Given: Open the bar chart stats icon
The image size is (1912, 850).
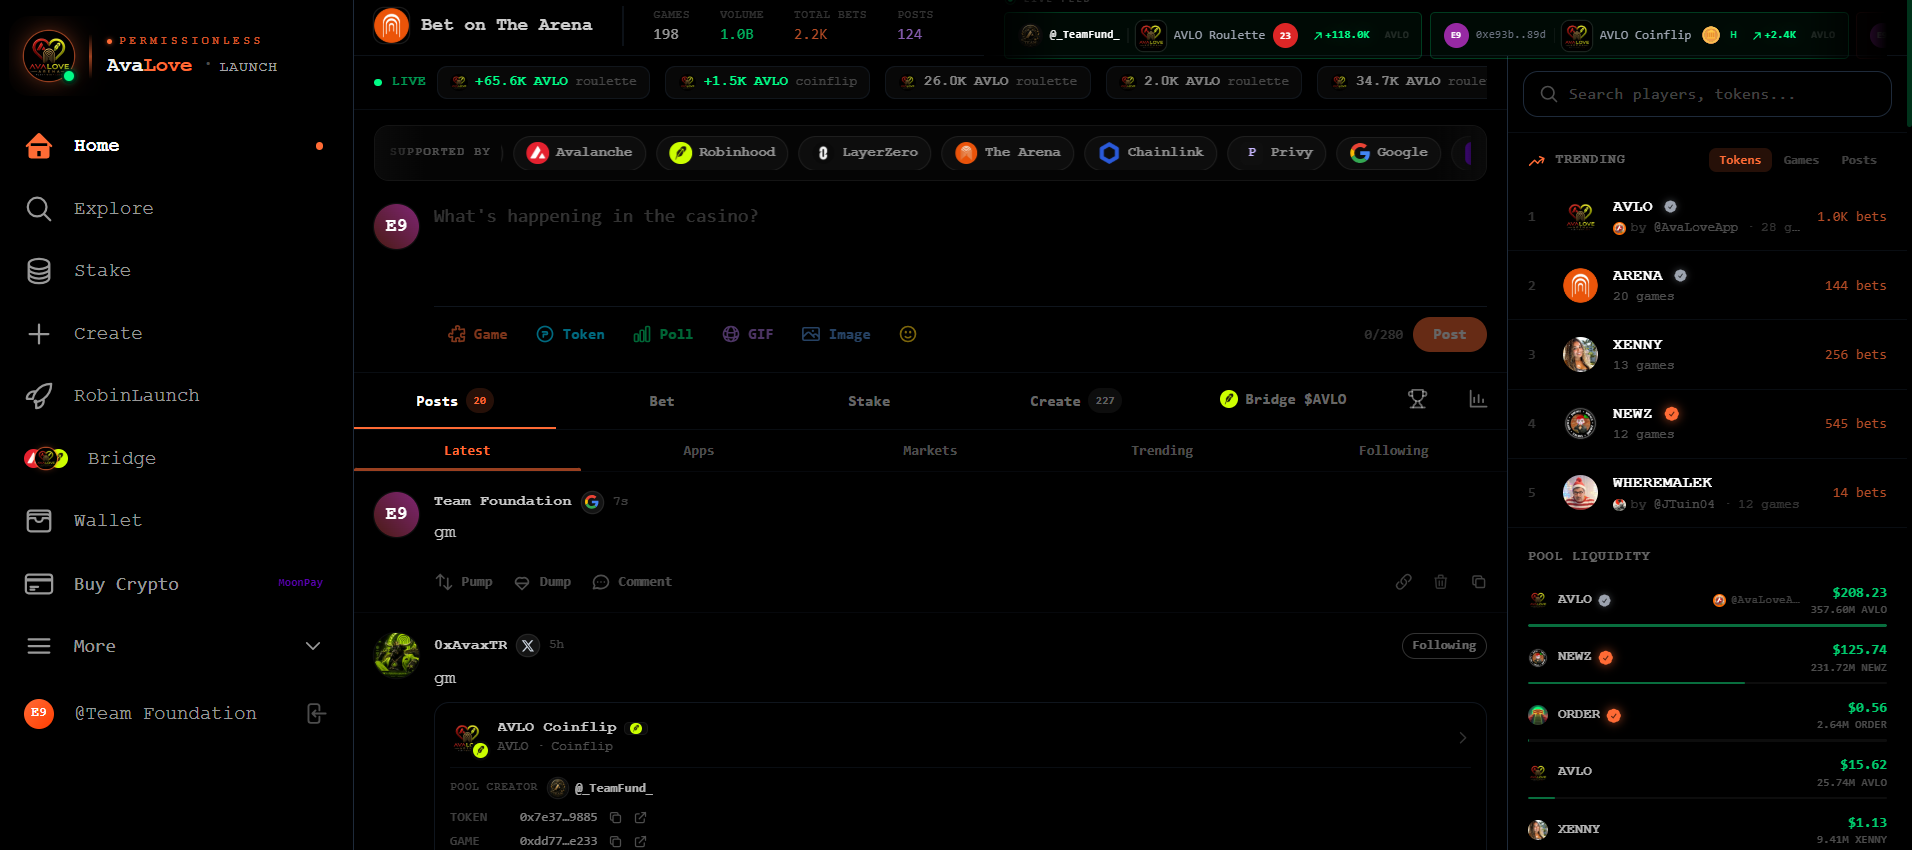Looking at the screenshot, I should point(1478,400).
